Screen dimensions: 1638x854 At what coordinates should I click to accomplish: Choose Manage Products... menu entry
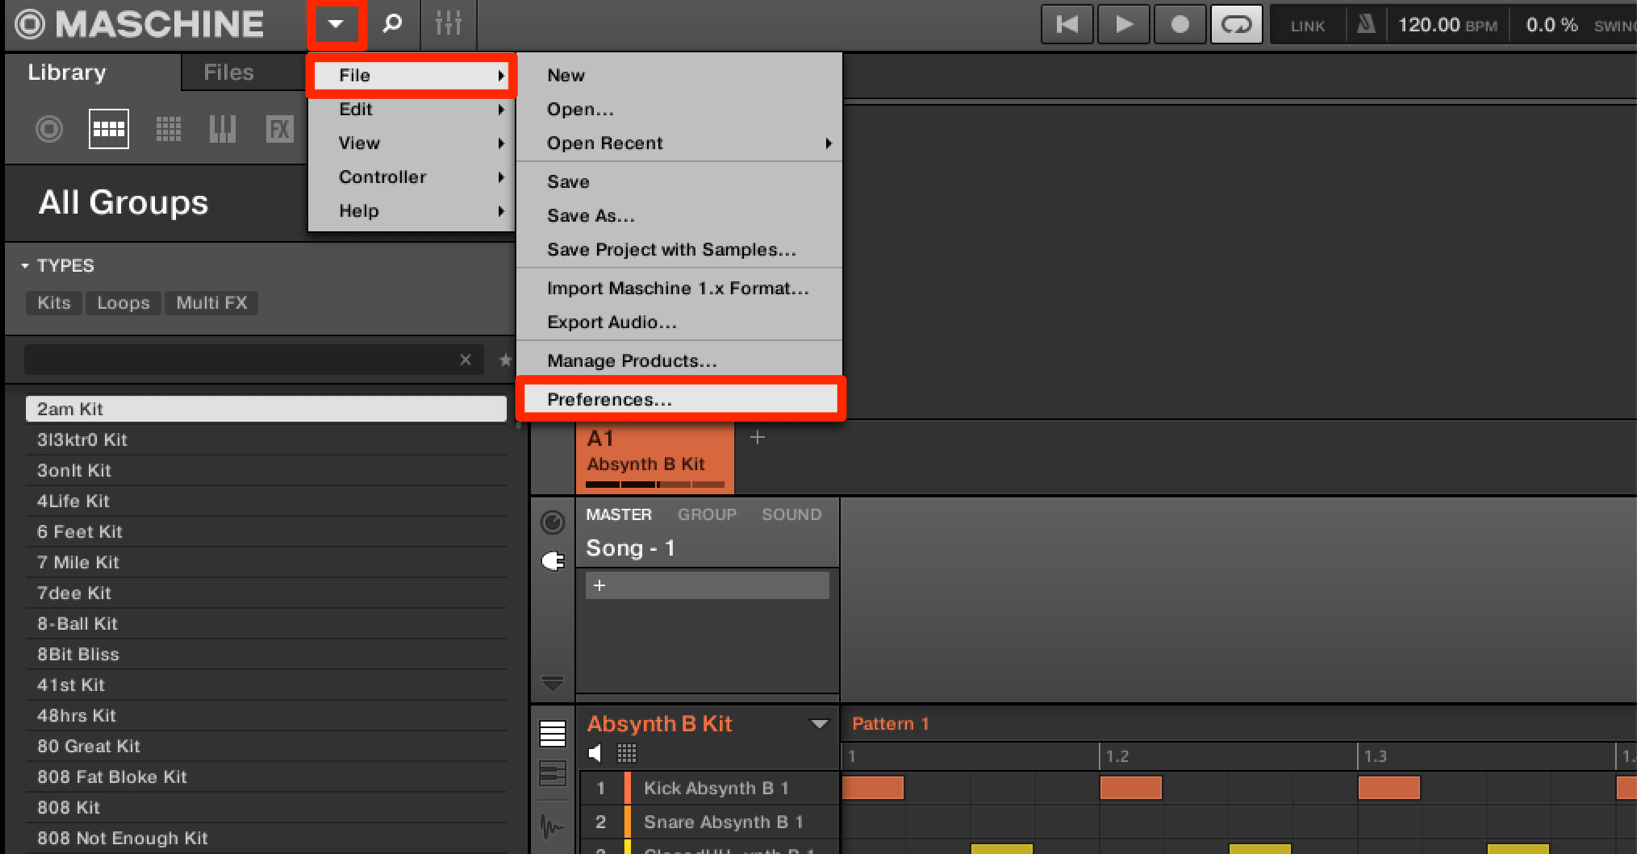click(x=679, y=361)
